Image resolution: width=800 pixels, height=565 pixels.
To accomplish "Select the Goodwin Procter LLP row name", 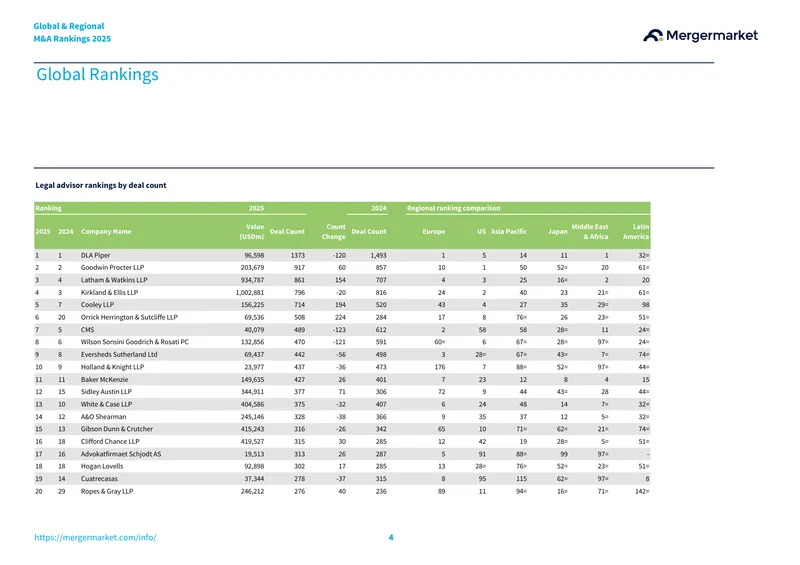I will point(112,267).
